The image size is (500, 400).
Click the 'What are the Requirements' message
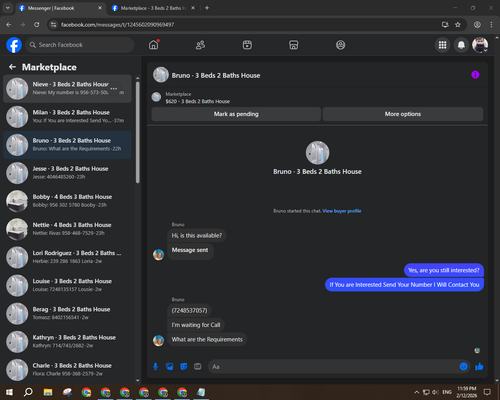coord(207,340)
